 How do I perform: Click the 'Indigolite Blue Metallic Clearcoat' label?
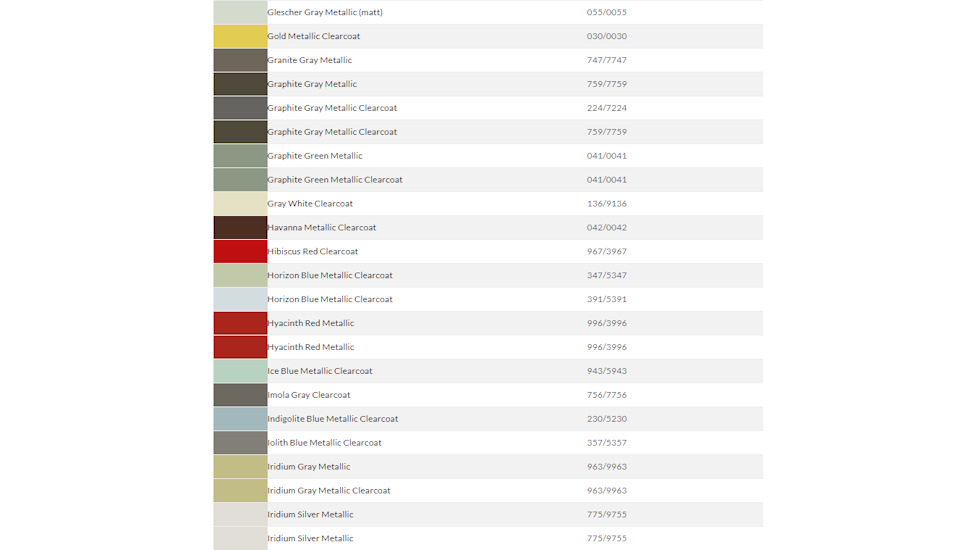332,418
